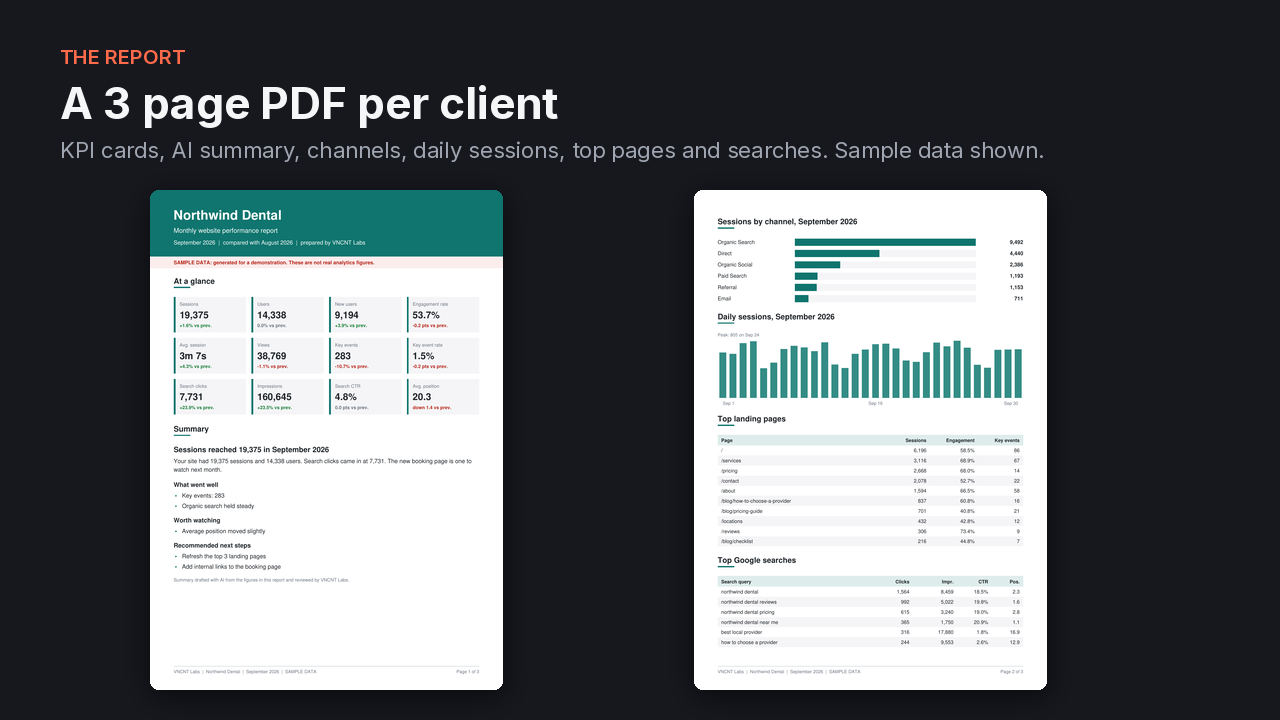Click the /services row in landing pages table
The width and height of the screenshot is (1280, 720).
tap(870, 461)
